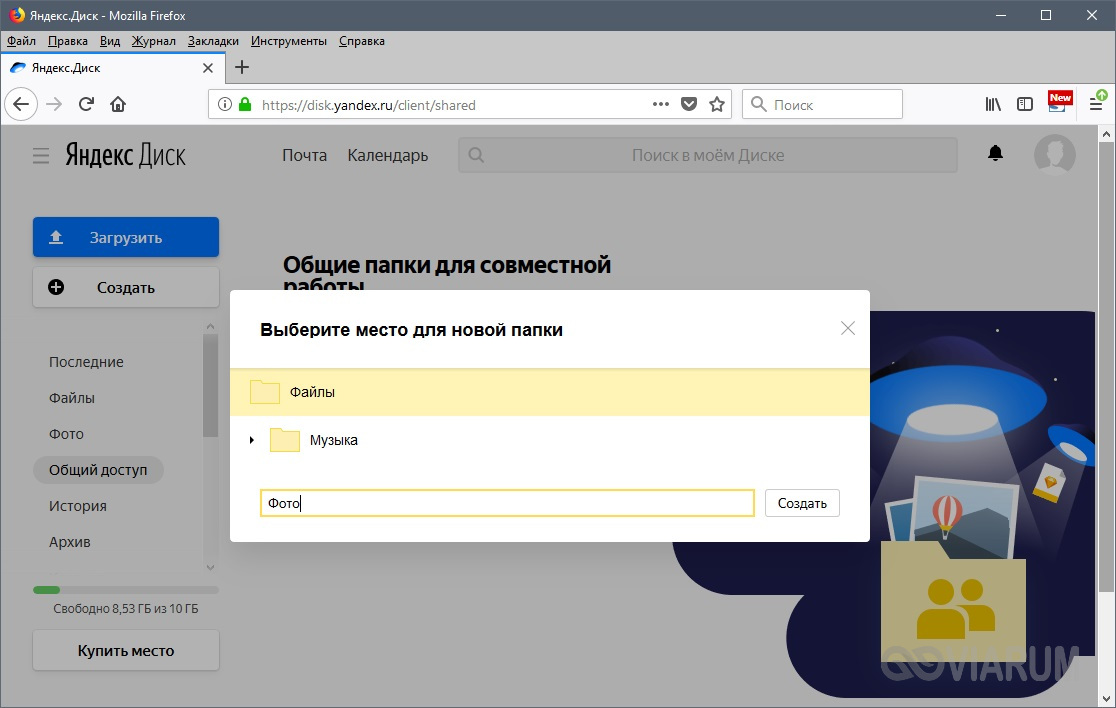This screenshot has height=708, width=1116.
Task: Open the Почта link
Action: pos(305,155)
